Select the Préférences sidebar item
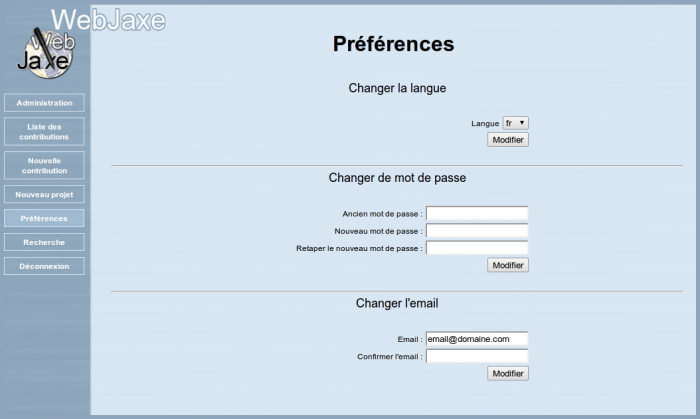 click(44, 218)
